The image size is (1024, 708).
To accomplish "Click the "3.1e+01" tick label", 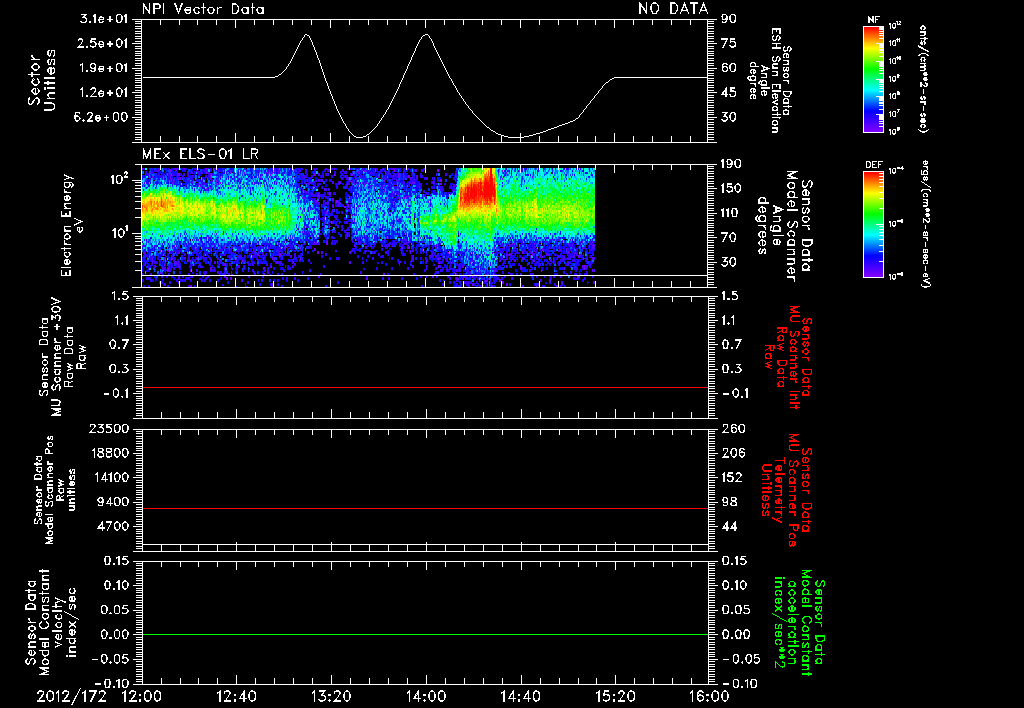I will click(104, 19).
